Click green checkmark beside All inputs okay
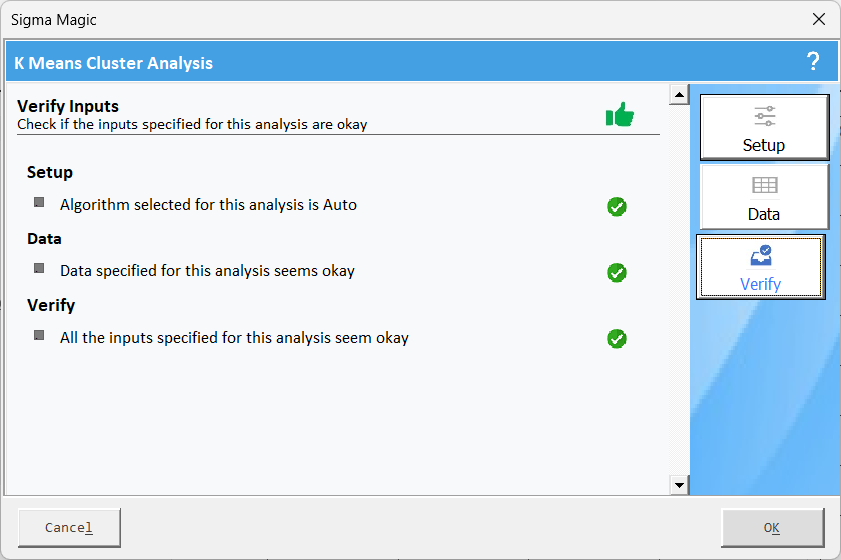The height and width of the screenshot is (560, 841). (x=617, y=339)
